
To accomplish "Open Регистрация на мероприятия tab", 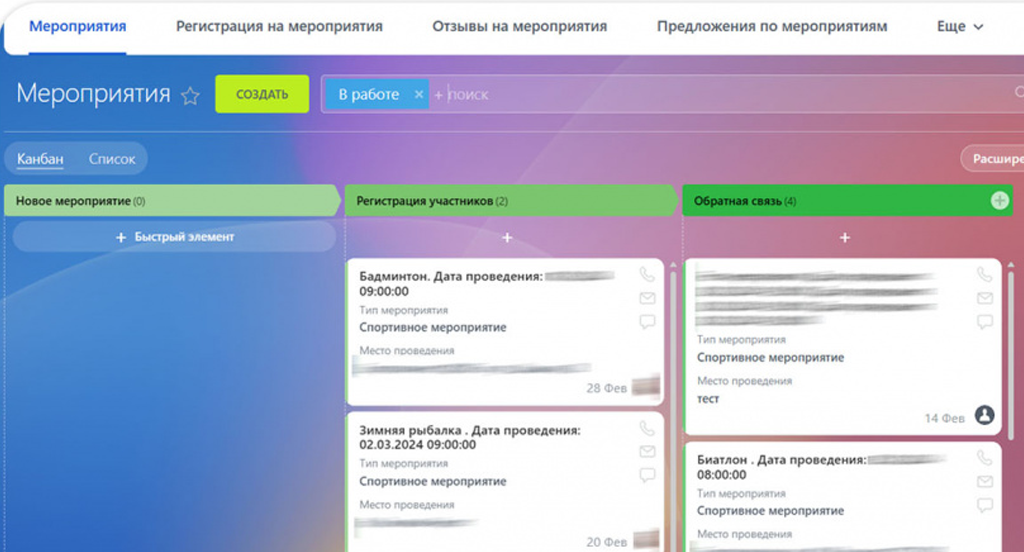I will pos(279,27).
